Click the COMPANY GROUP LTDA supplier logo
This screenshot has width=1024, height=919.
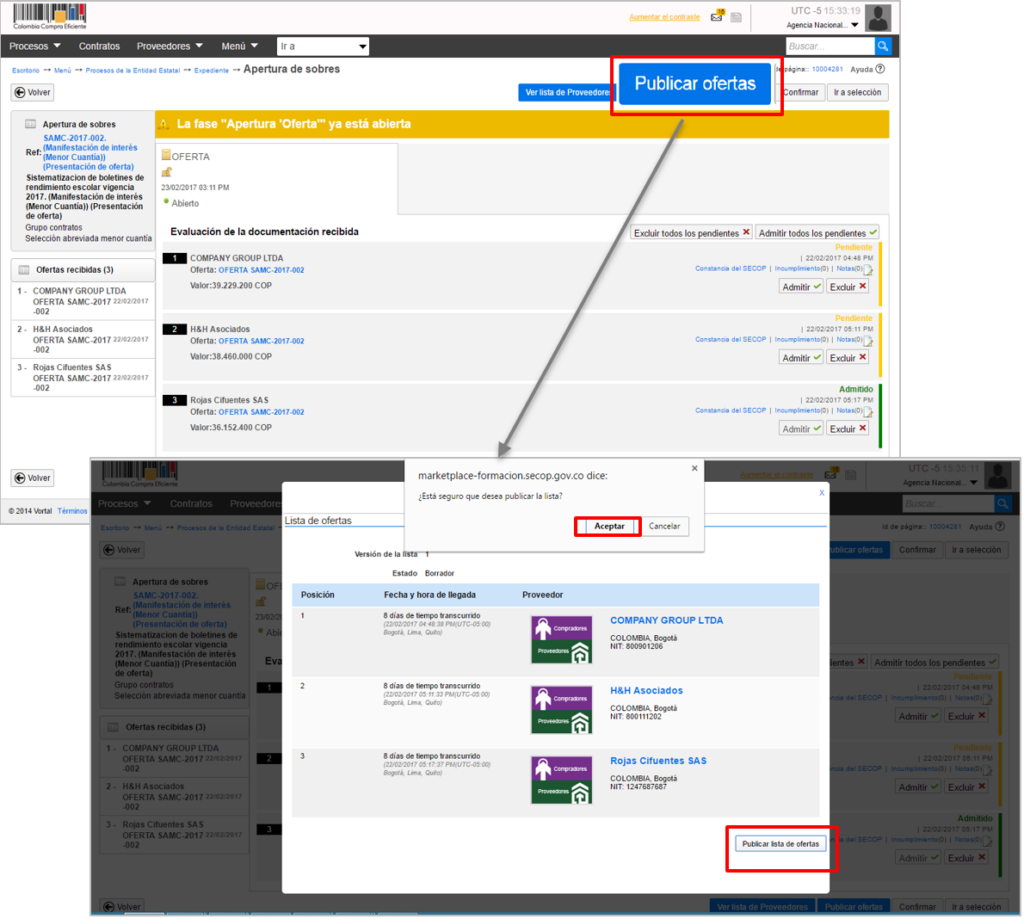pos(561,639)
